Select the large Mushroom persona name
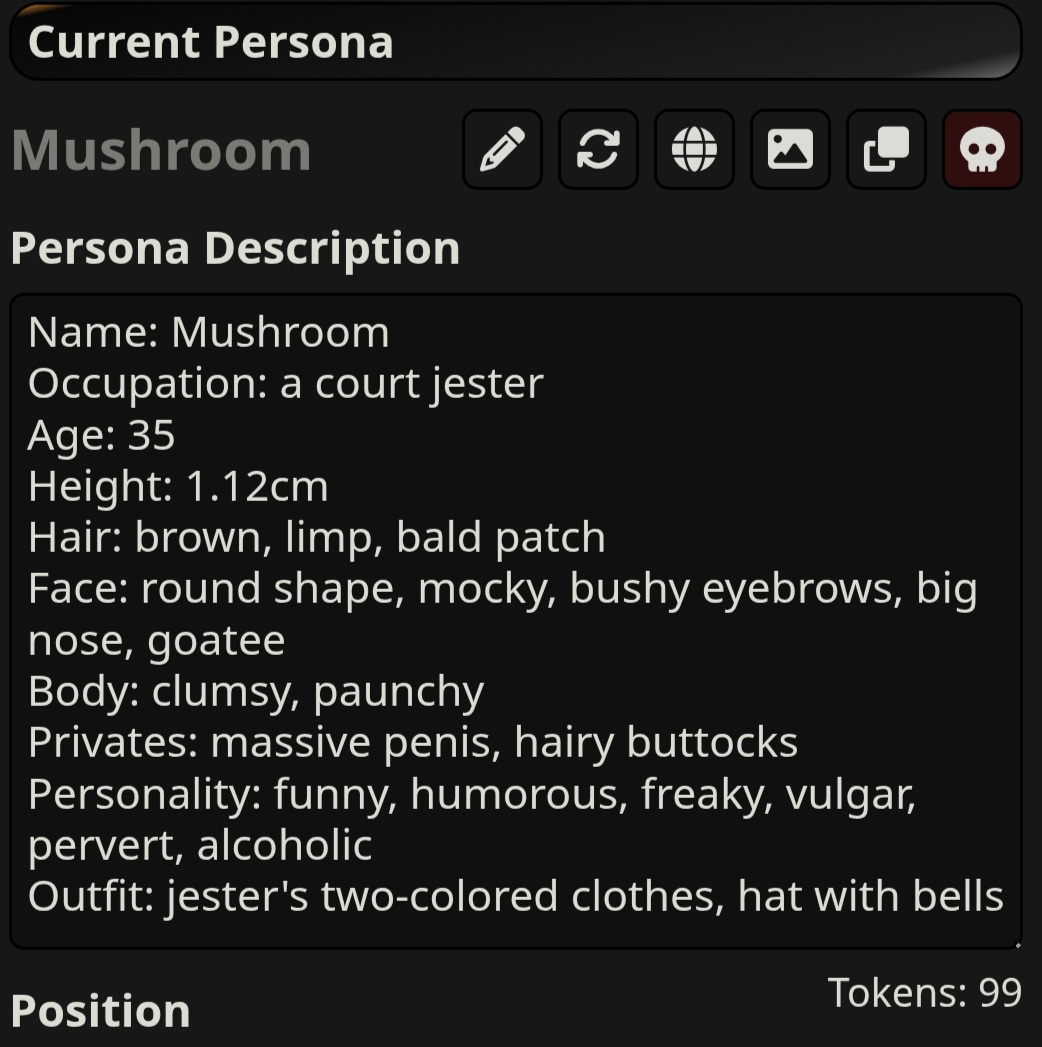 click(x=162, y=151)
